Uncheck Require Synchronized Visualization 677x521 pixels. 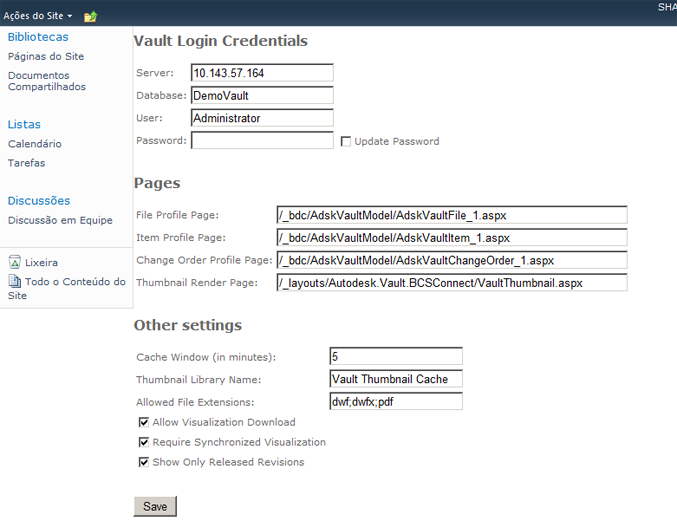[x=144, y=442]
